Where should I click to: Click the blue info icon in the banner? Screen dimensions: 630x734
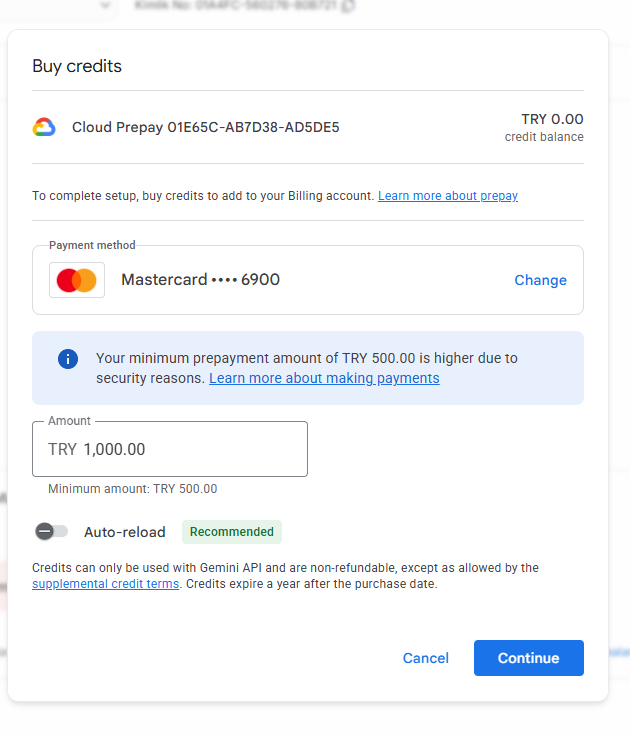[68, 359]
